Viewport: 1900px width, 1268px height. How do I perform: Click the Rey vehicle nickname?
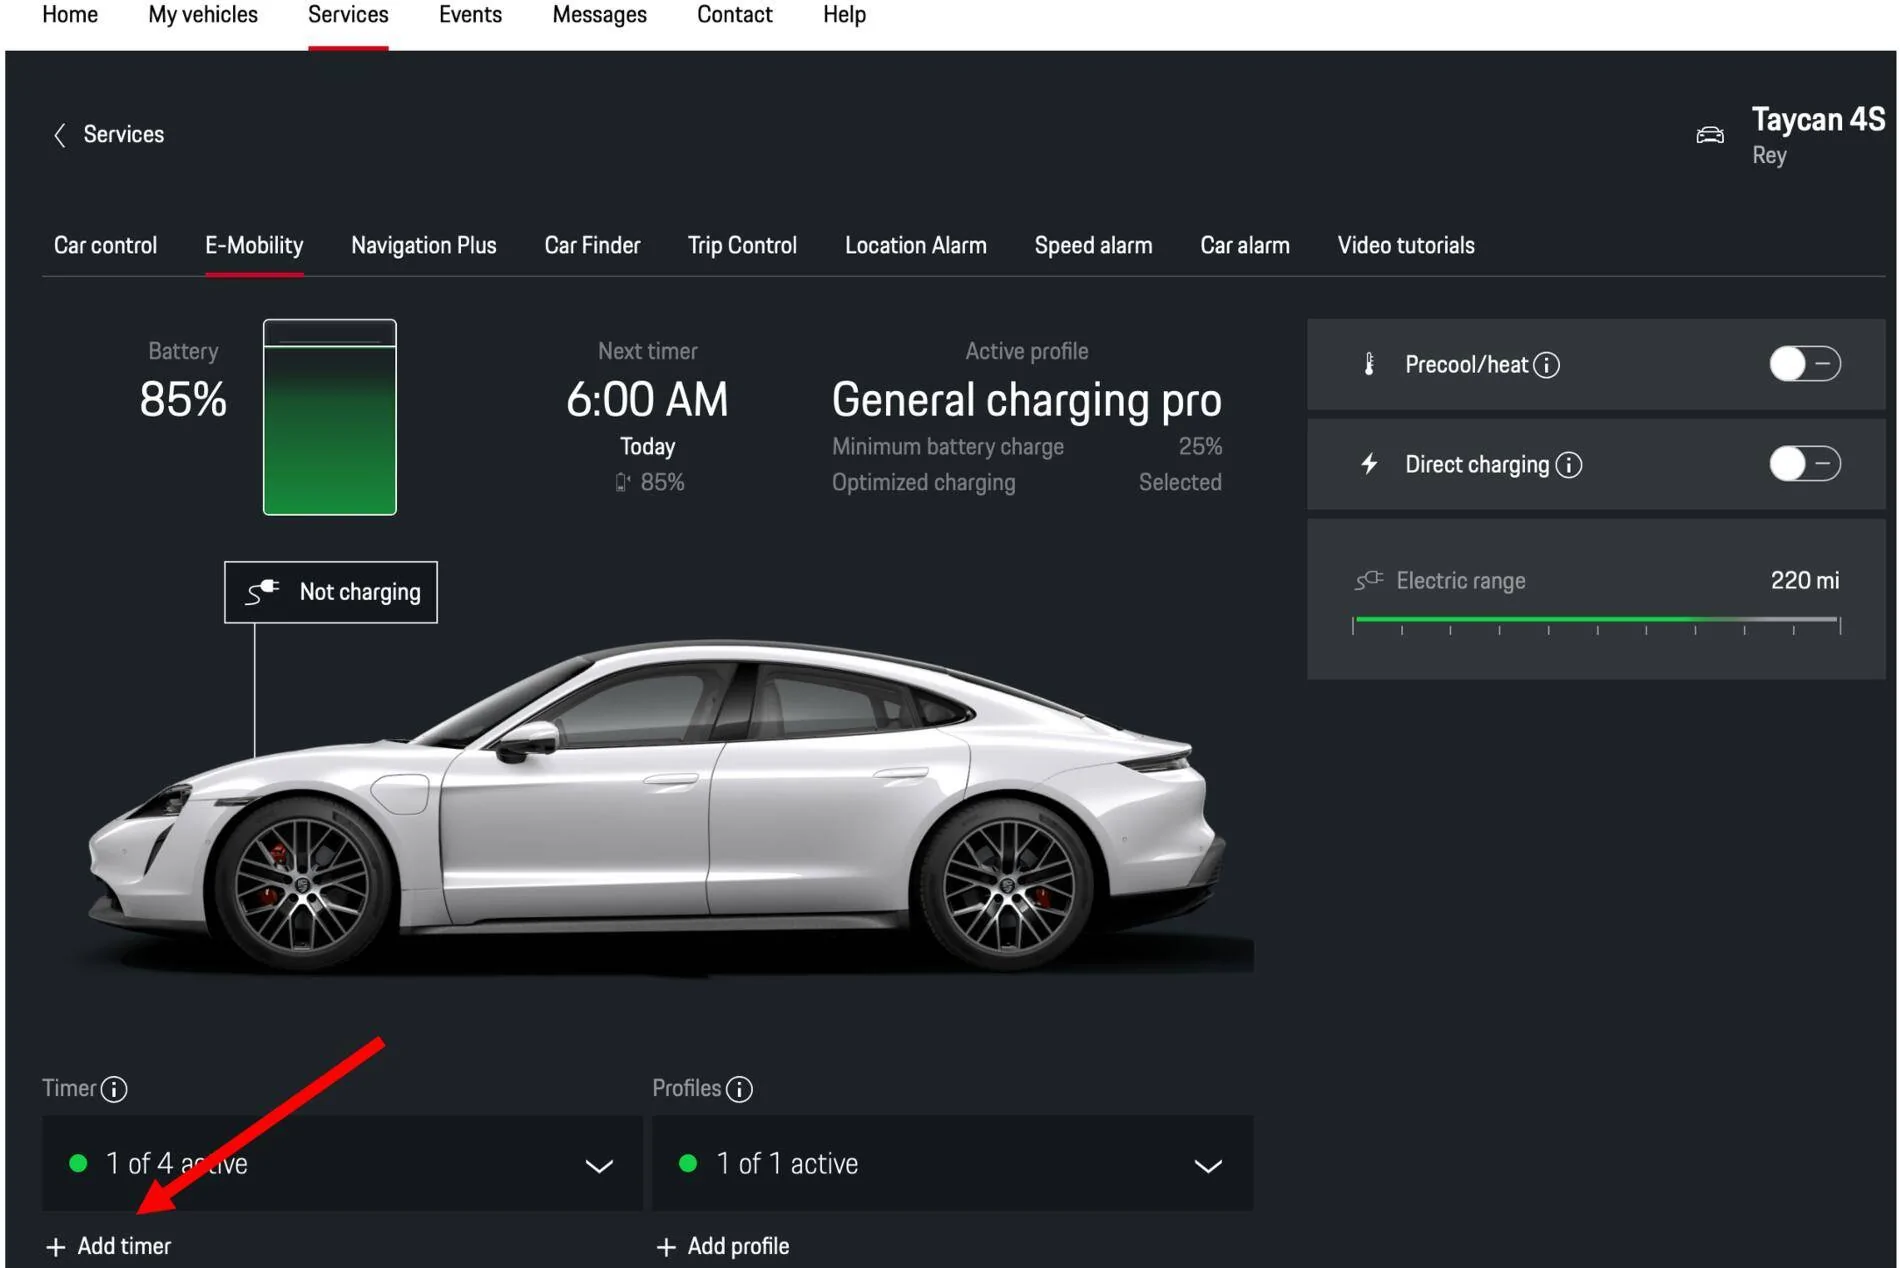tap(1769, 156)
